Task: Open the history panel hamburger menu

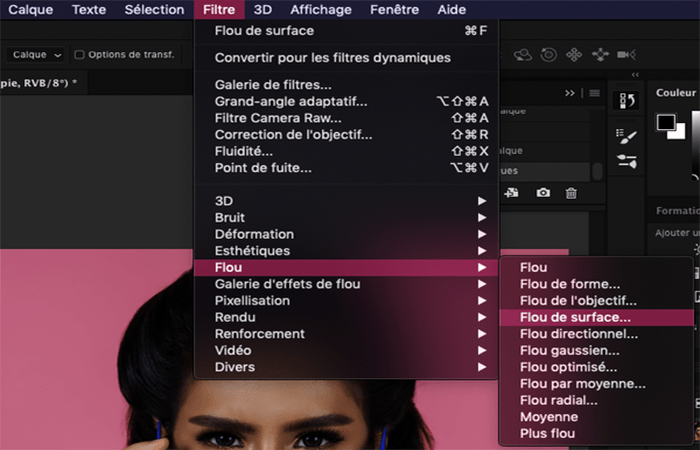Action: (594, 93)
